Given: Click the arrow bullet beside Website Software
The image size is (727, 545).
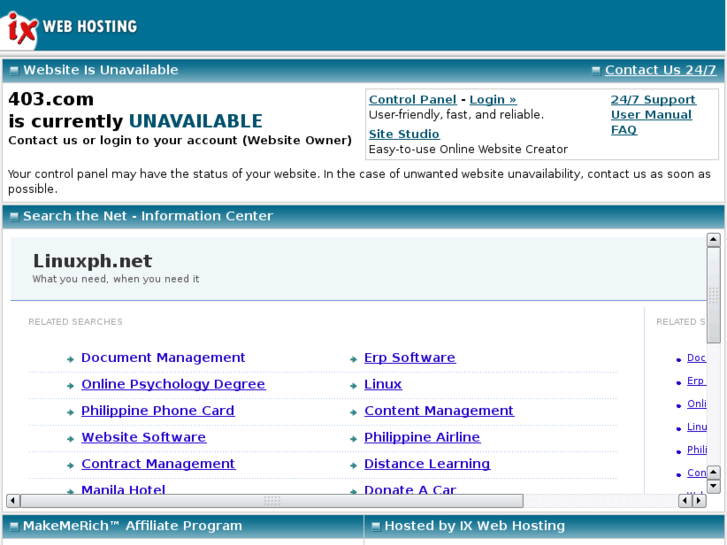Looking at the screenshot, I should click(70, 439).
